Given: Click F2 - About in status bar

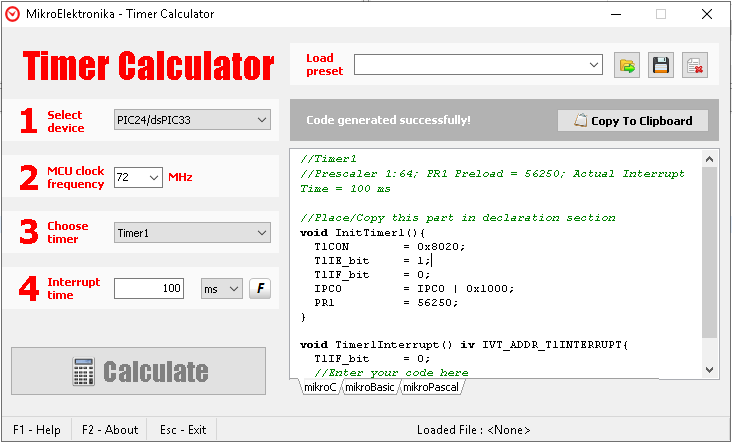Looking at the screenshot, I should point(110,430).
